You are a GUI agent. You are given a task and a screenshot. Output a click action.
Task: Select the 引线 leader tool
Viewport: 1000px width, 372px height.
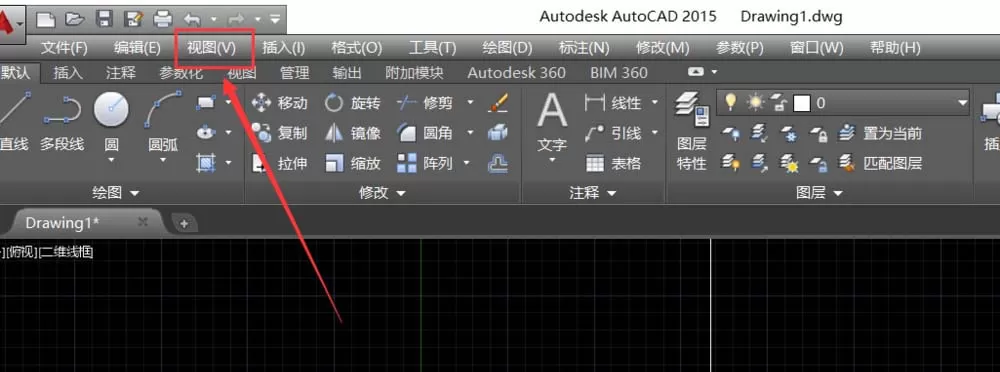pos(613,133)
